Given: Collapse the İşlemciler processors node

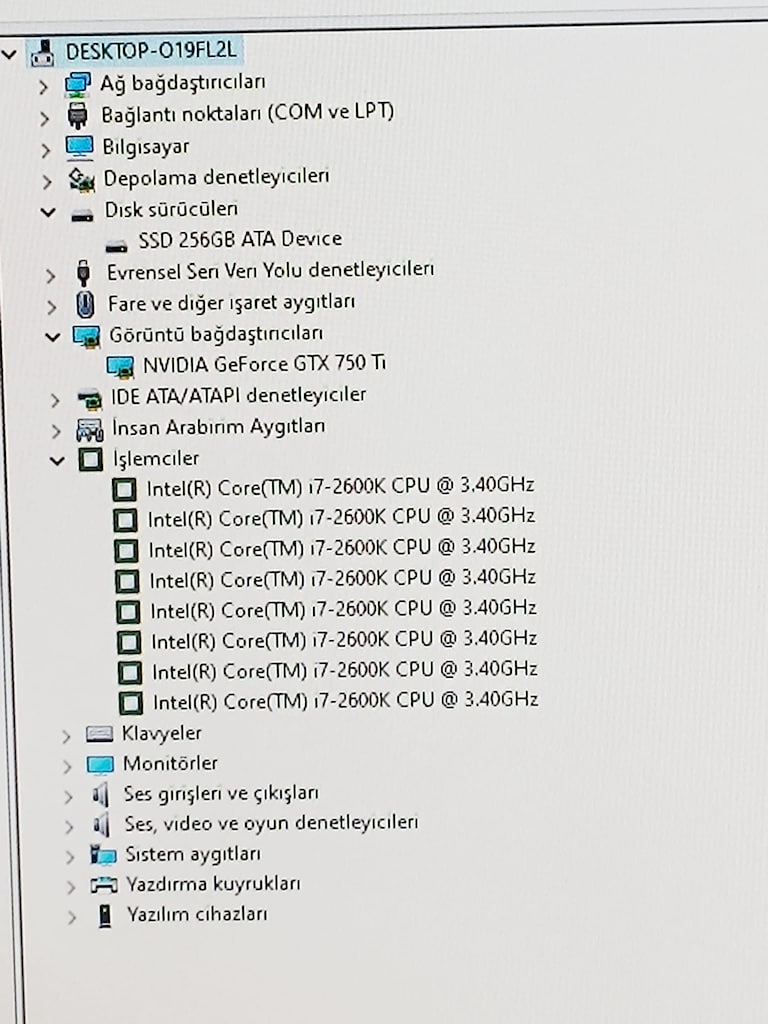Looking at the screenshot, I should point(57,461).
